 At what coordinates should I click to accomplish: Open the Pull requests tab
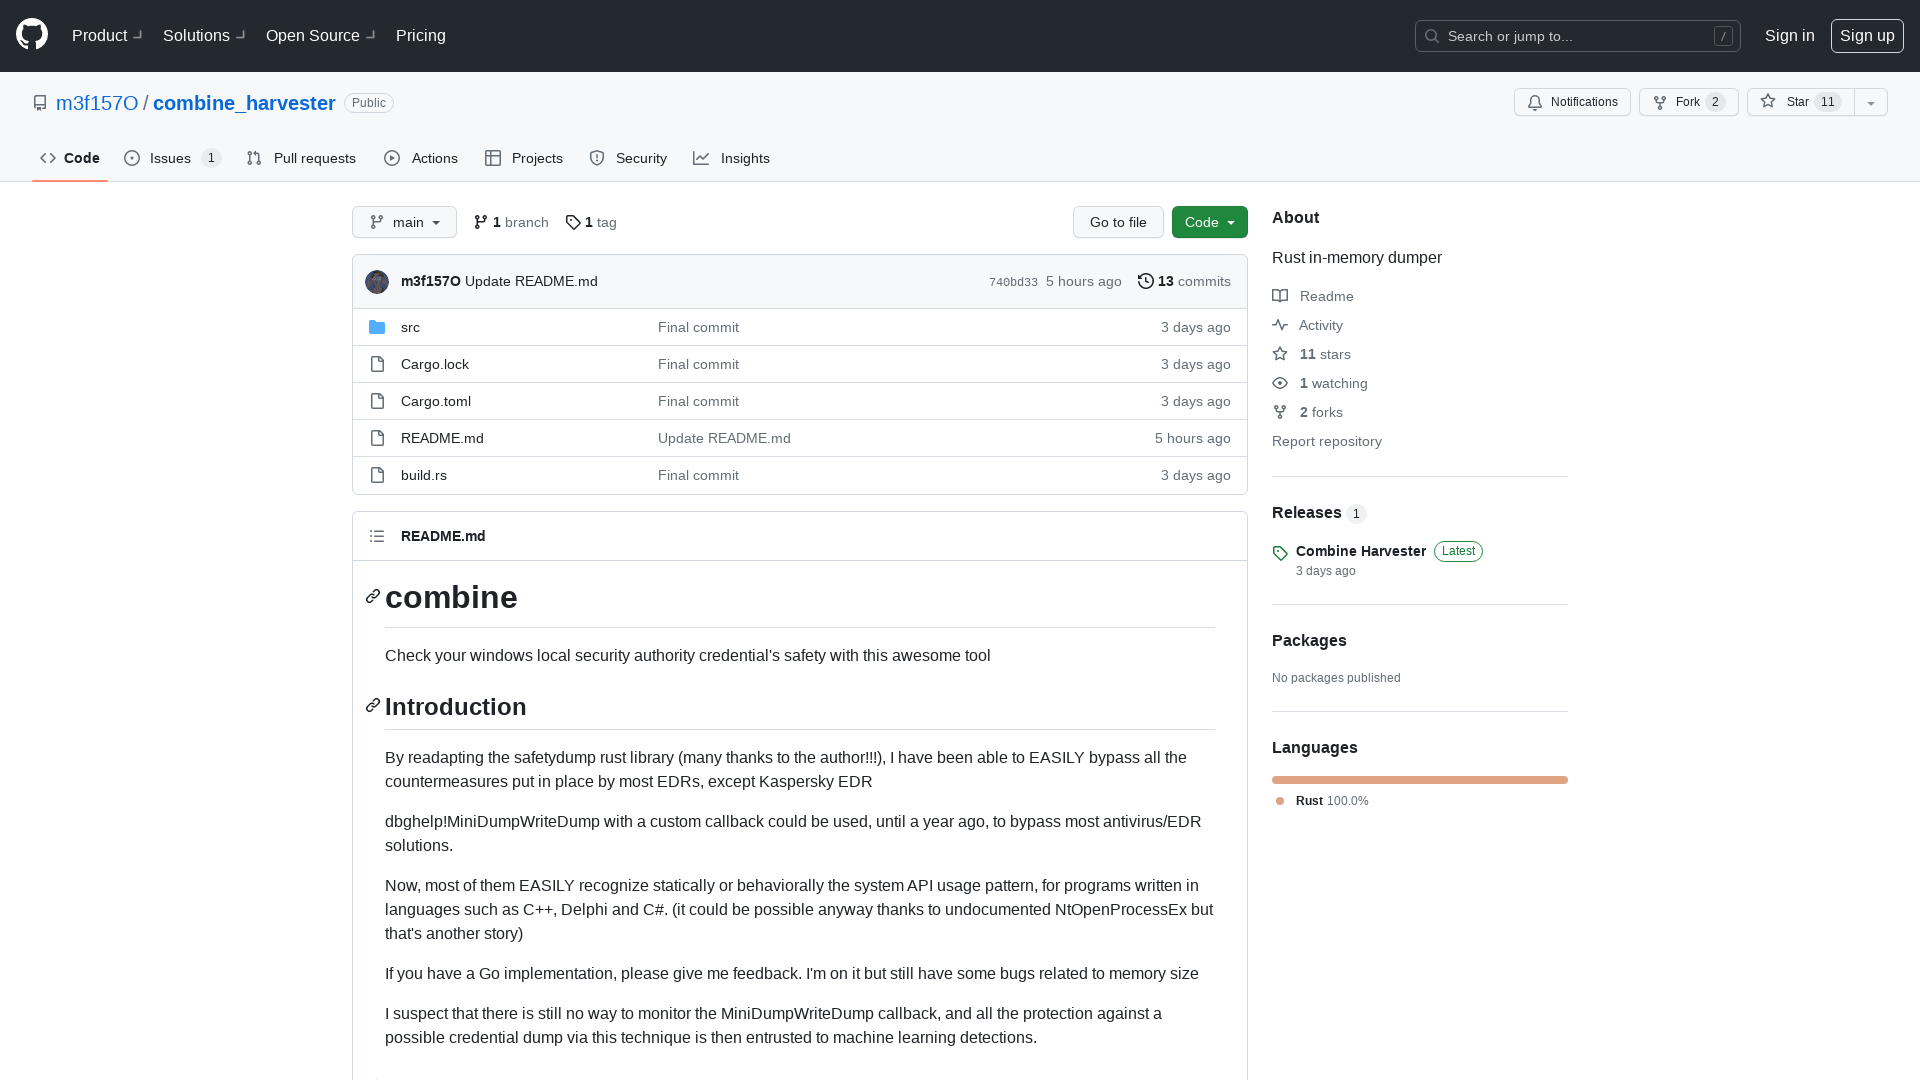pyautogui.click(x=301, y=158)
